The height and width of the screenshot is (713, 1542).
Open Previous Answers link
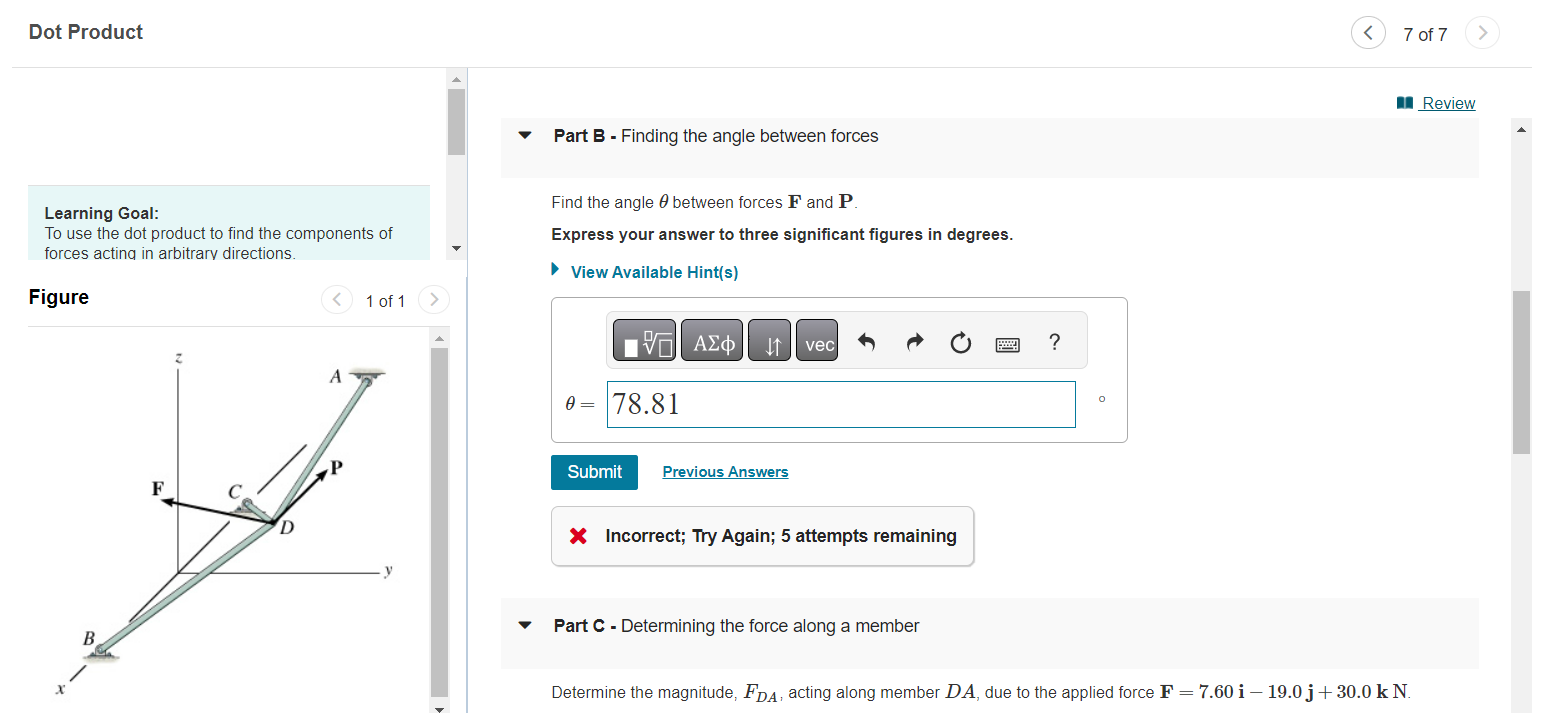[x=725, y=472]
